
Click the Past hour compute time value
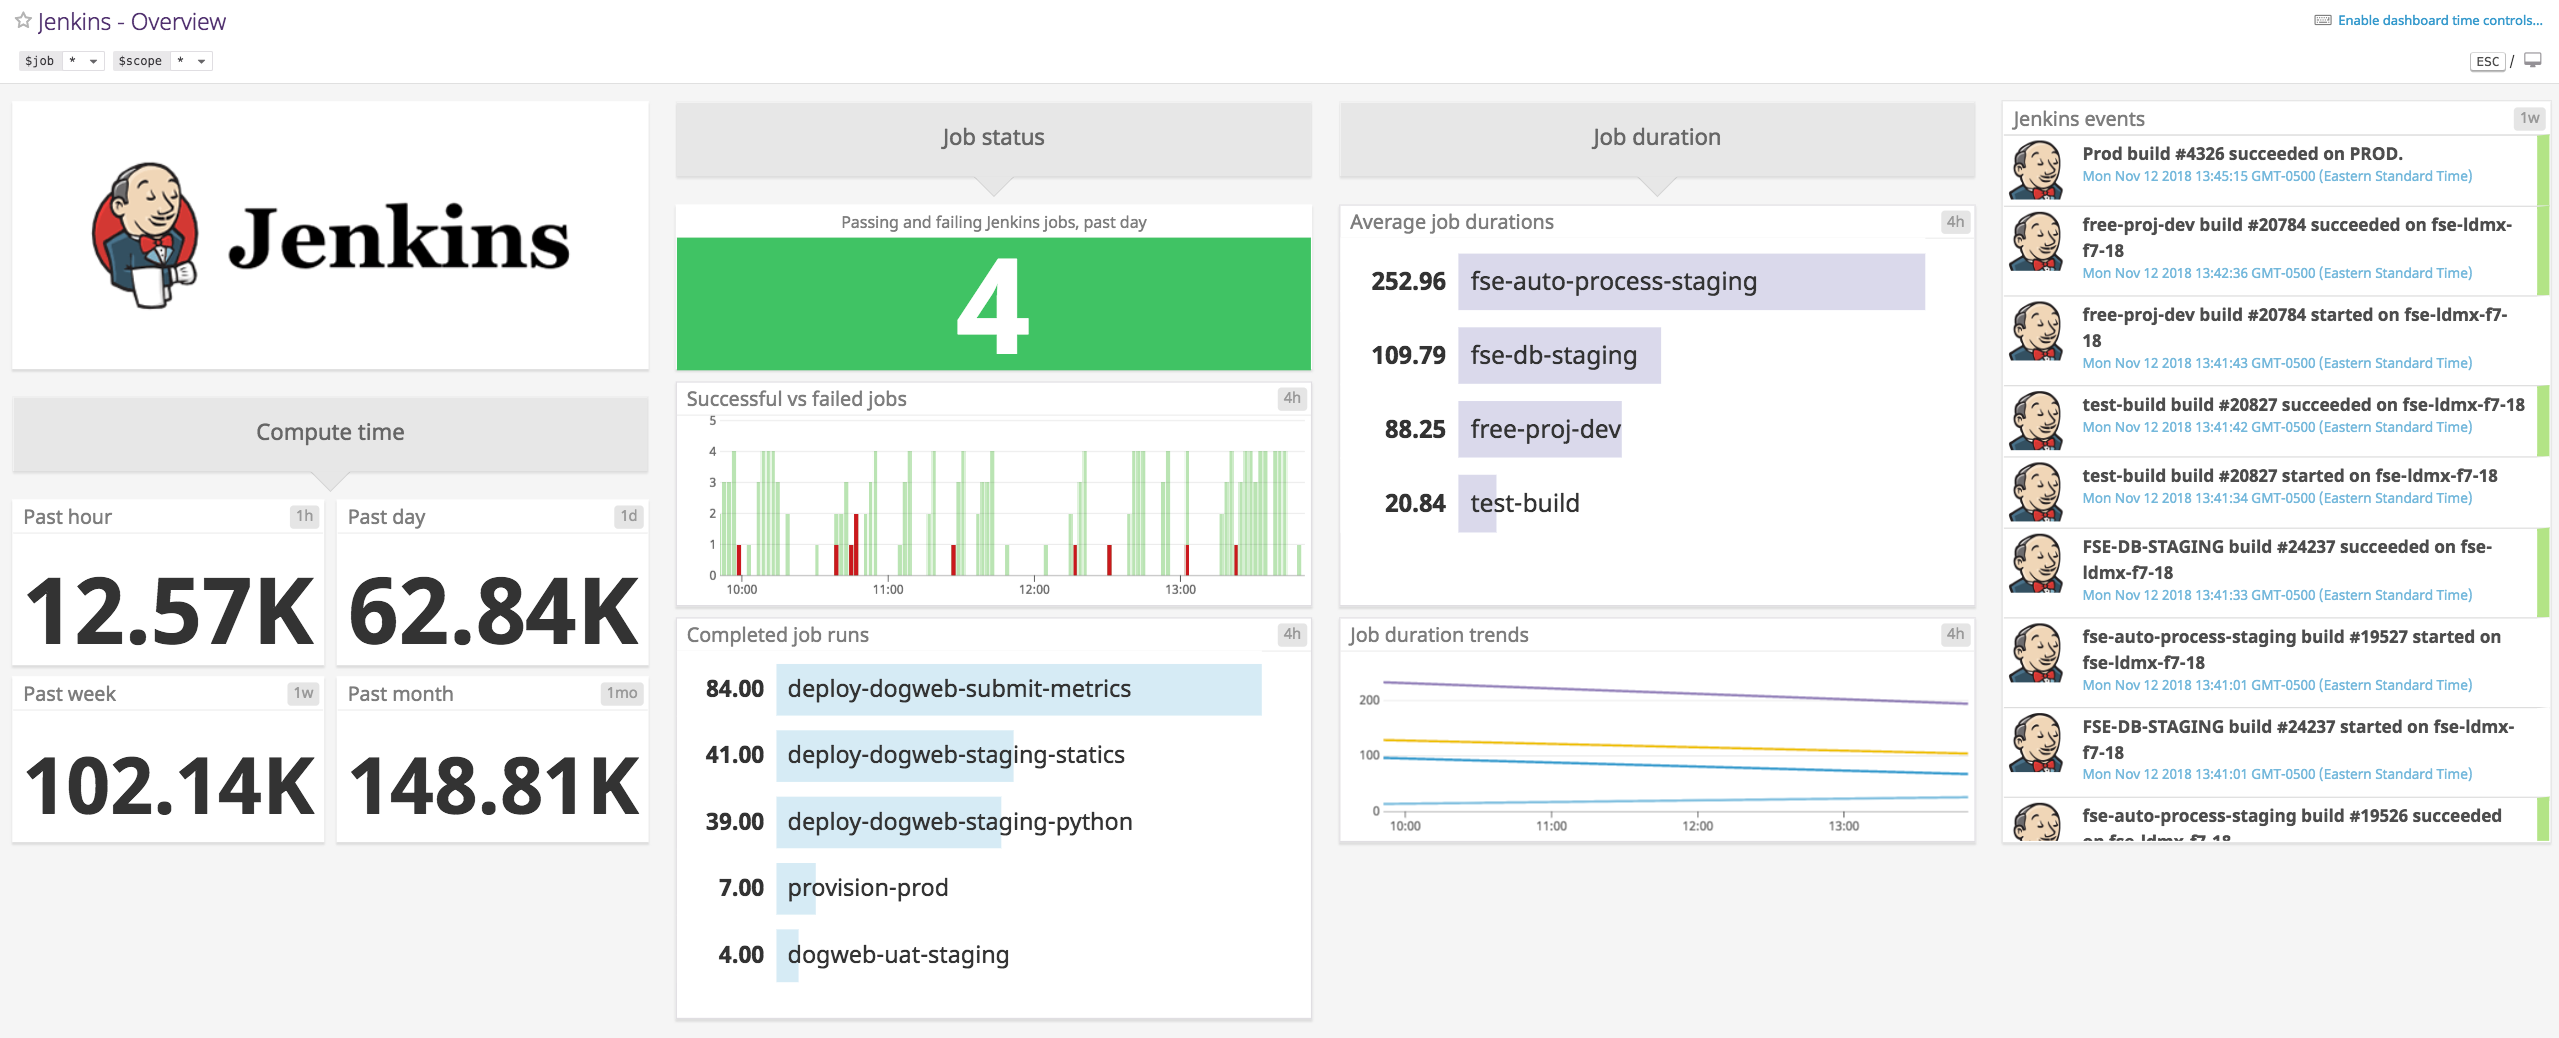pyautogui.click(x=168, y=610)
